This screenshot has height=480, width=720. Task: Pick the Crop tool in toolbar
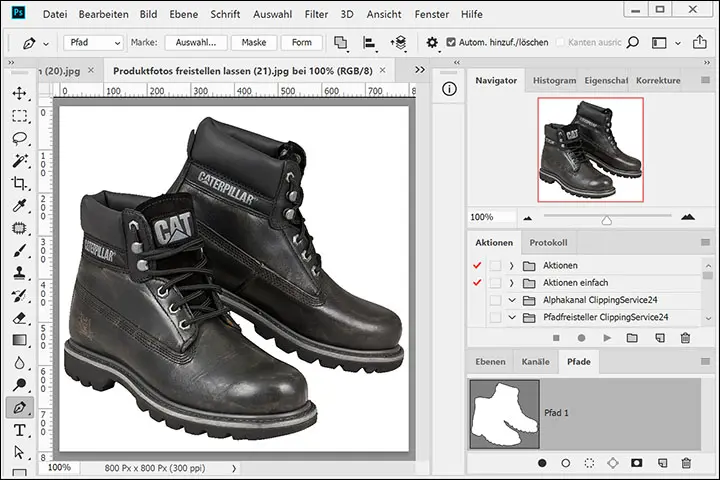coord(19,184)
